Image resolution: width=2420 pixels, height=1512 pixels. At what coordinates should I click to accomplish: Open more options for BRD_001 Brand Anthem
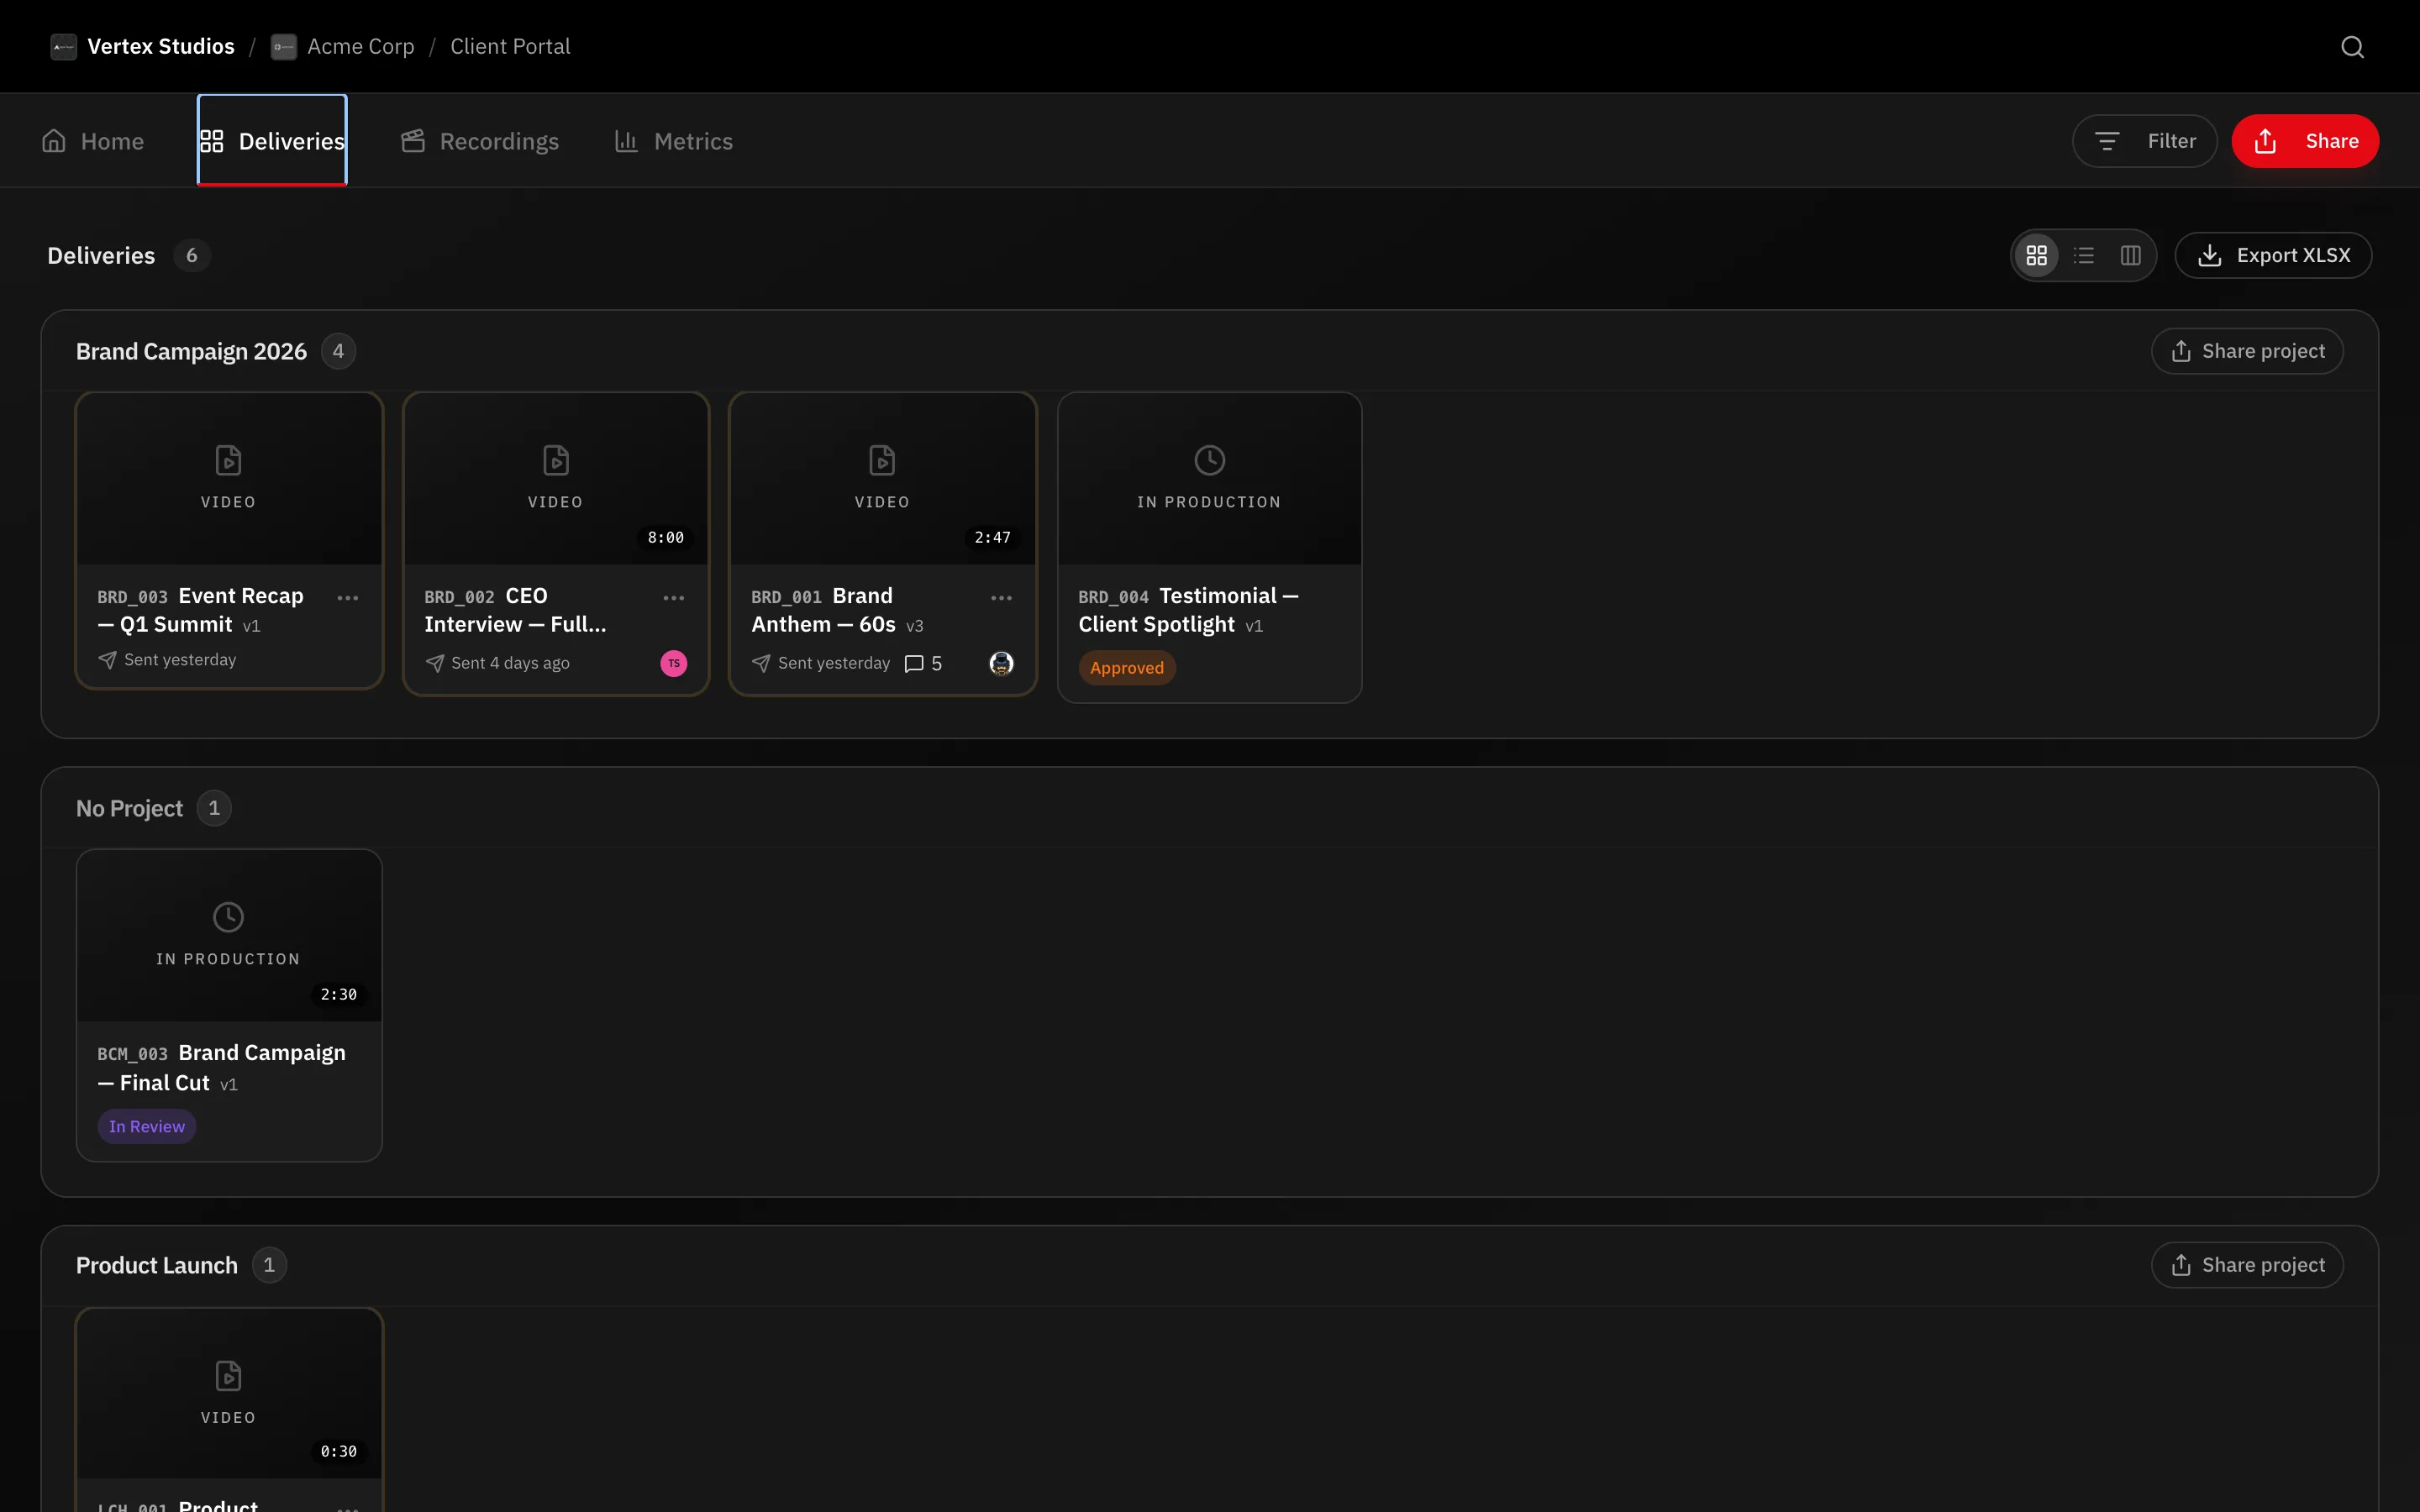1001,598
